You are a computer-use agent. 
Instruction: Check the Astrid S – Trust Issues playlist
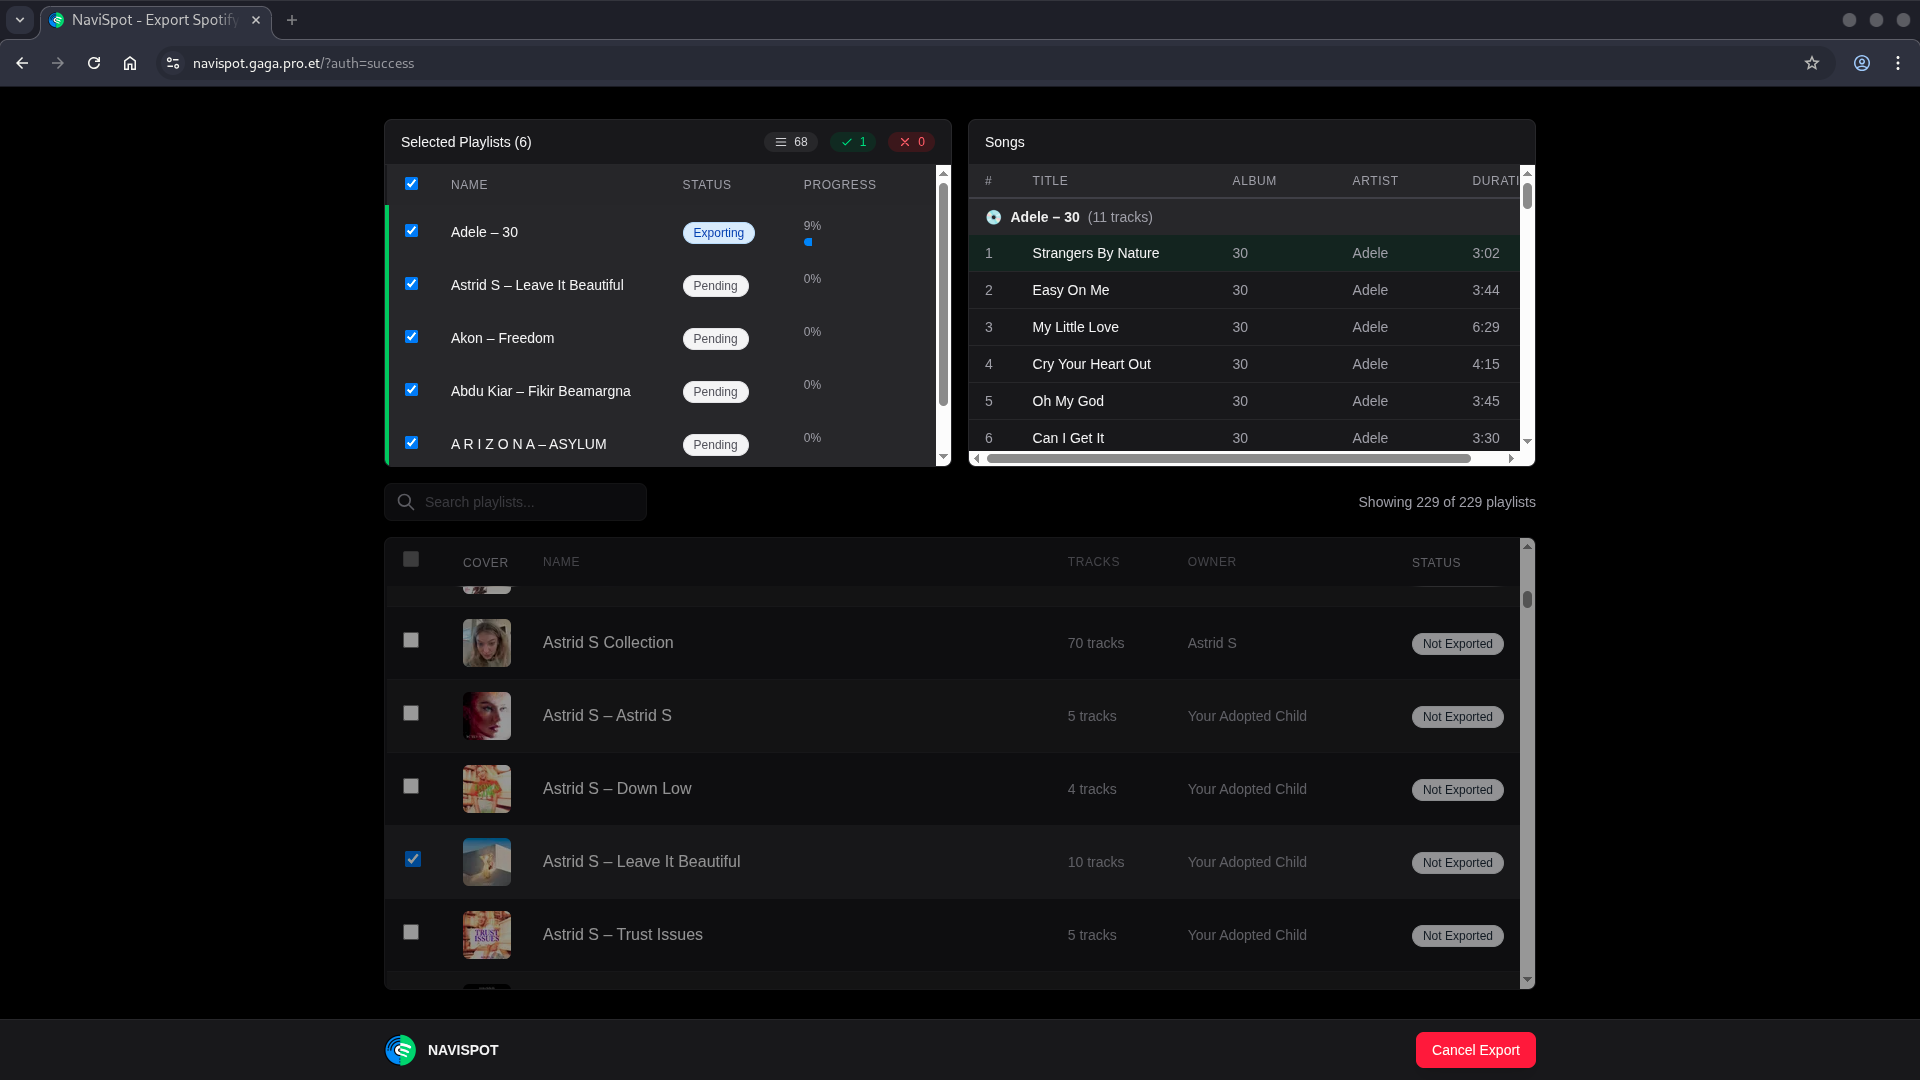tap(411, 931)
